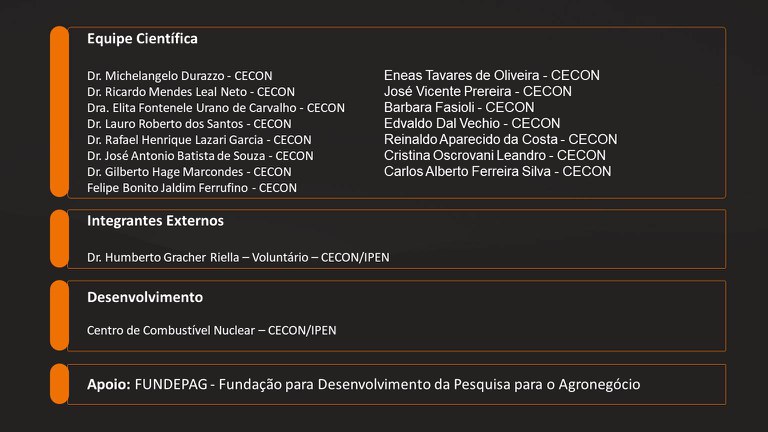Select Dra. Elita Fontenele Urano de Carvalho
This screenshot has height=432, width=768.
click(215, 108)
